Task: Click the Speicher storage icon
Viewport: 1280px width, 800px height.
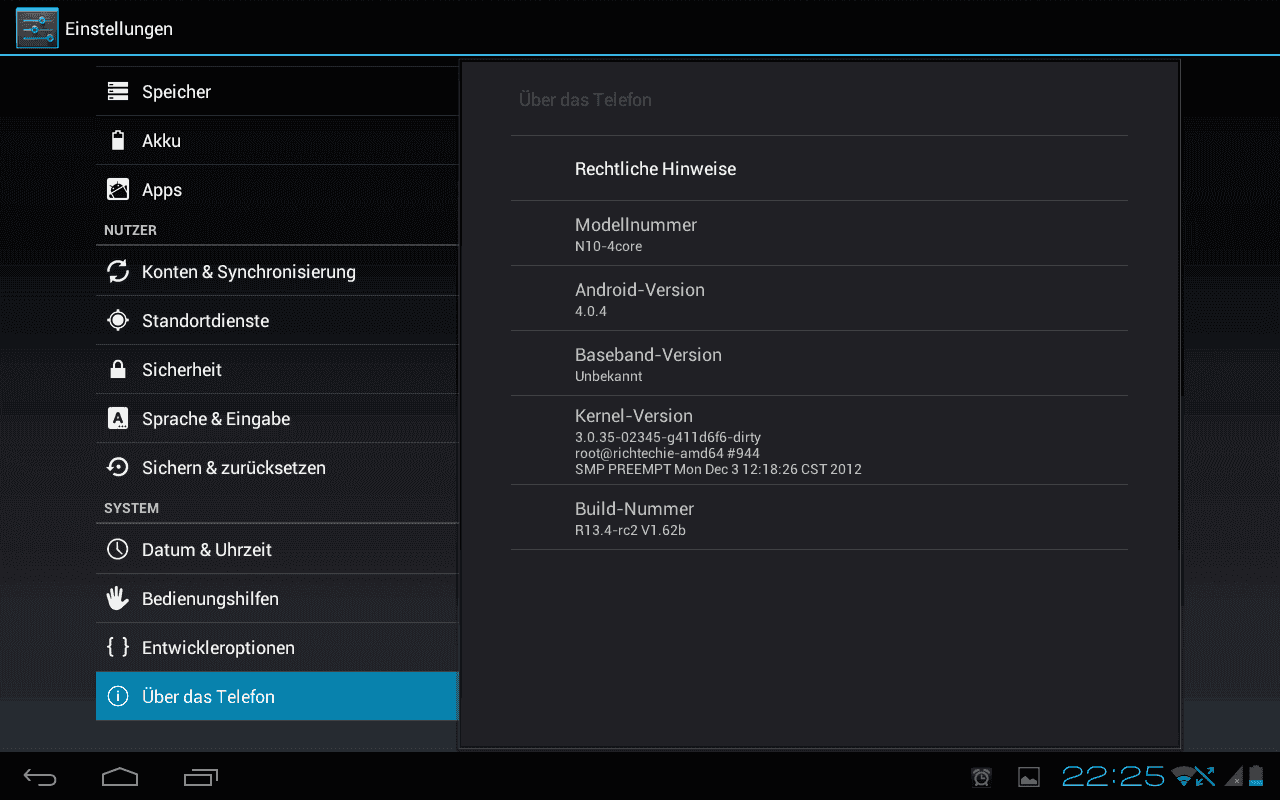Action: tap(118, 92)
